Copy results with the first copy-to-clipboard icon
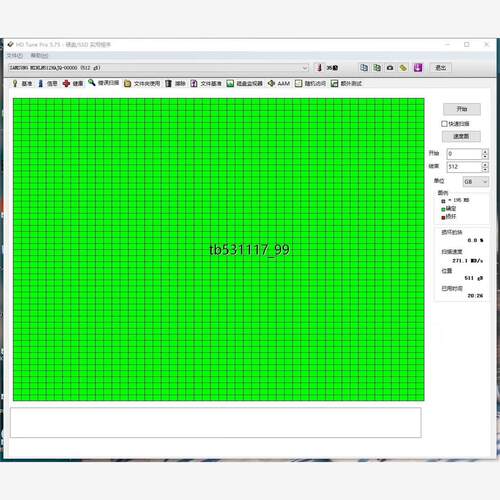The width and height of the screenshot is (500, 500). point(364,68)
